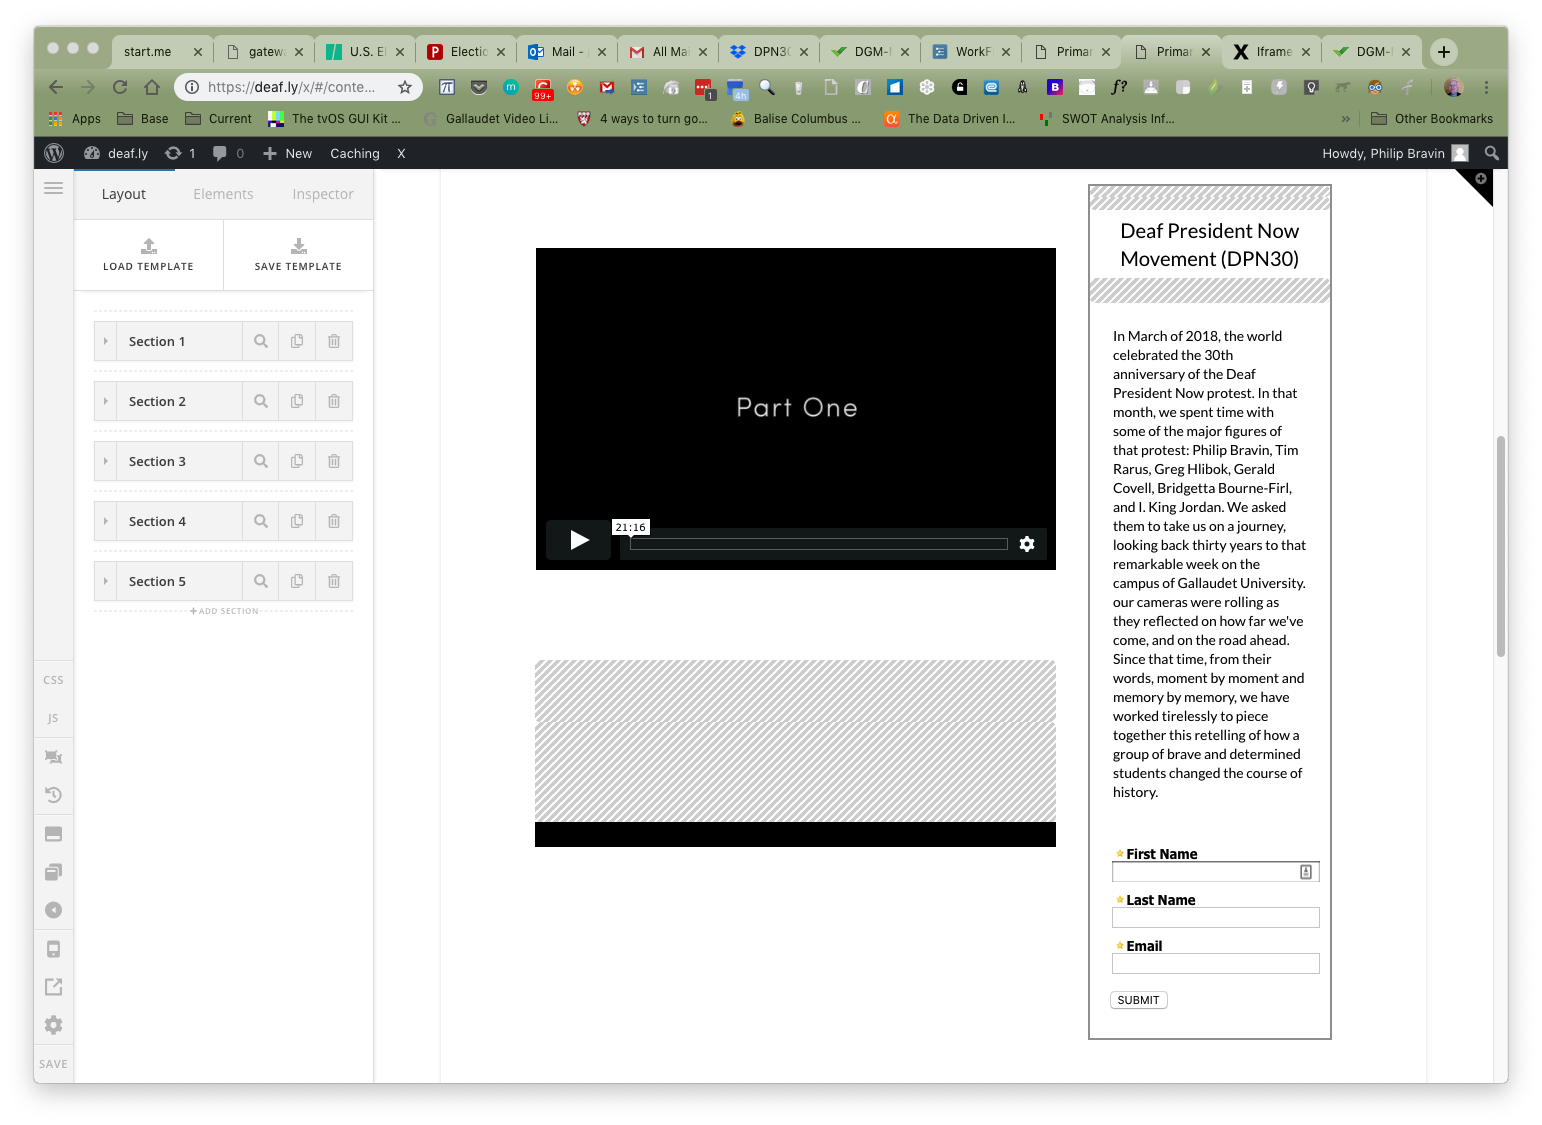Open the CSS editor in sidebar

click(53, 680)
